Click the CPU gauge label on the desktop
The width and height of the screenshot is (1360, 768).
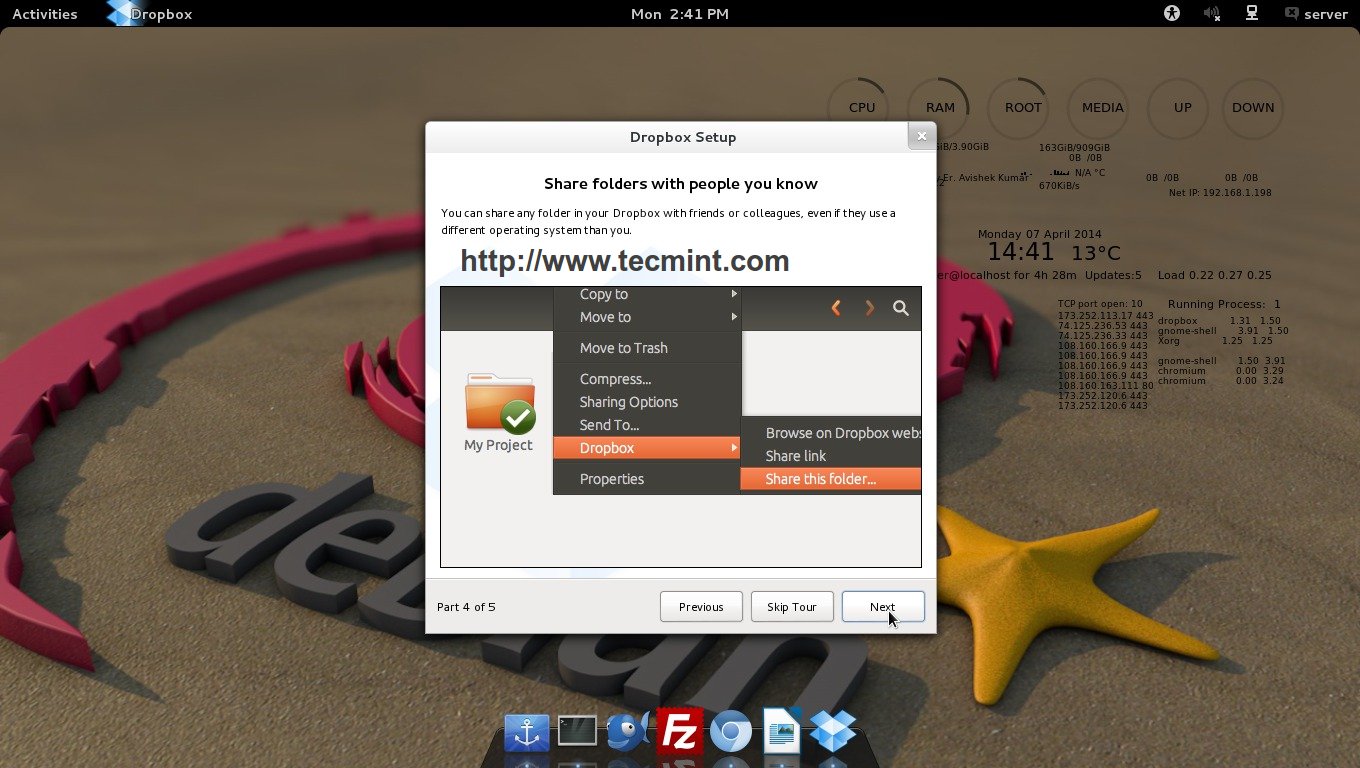point(862,108)
